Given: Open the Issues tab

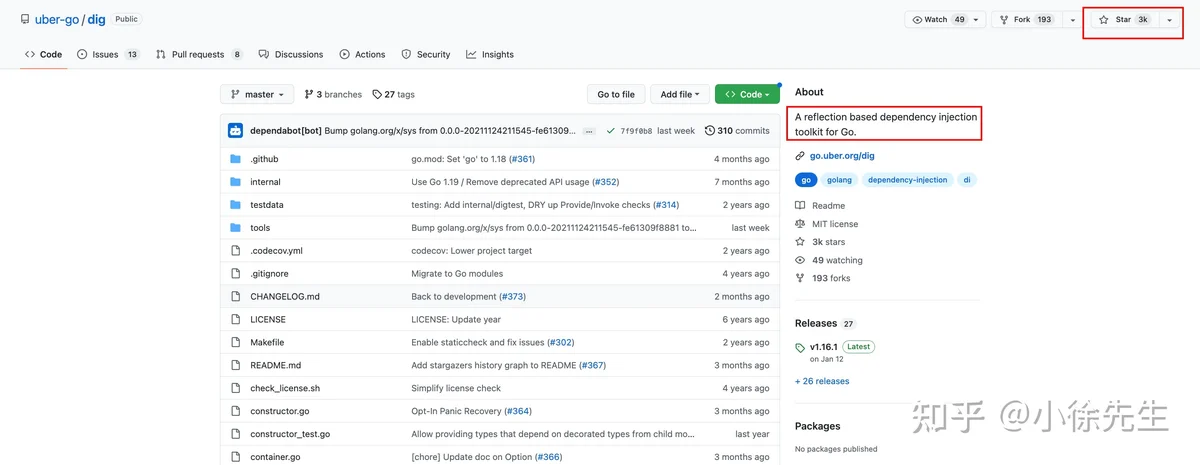Looking at the screenshot, I should pos(109,54).
